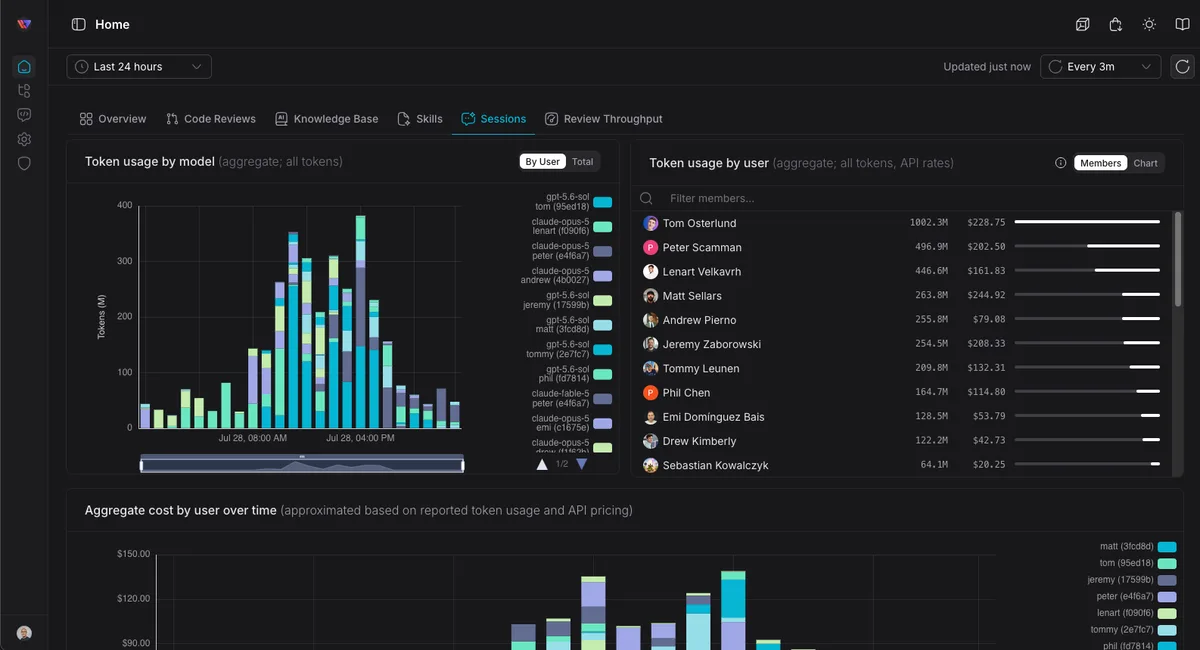
Task: Select the Members view toggle
Action: [1101, 163]
